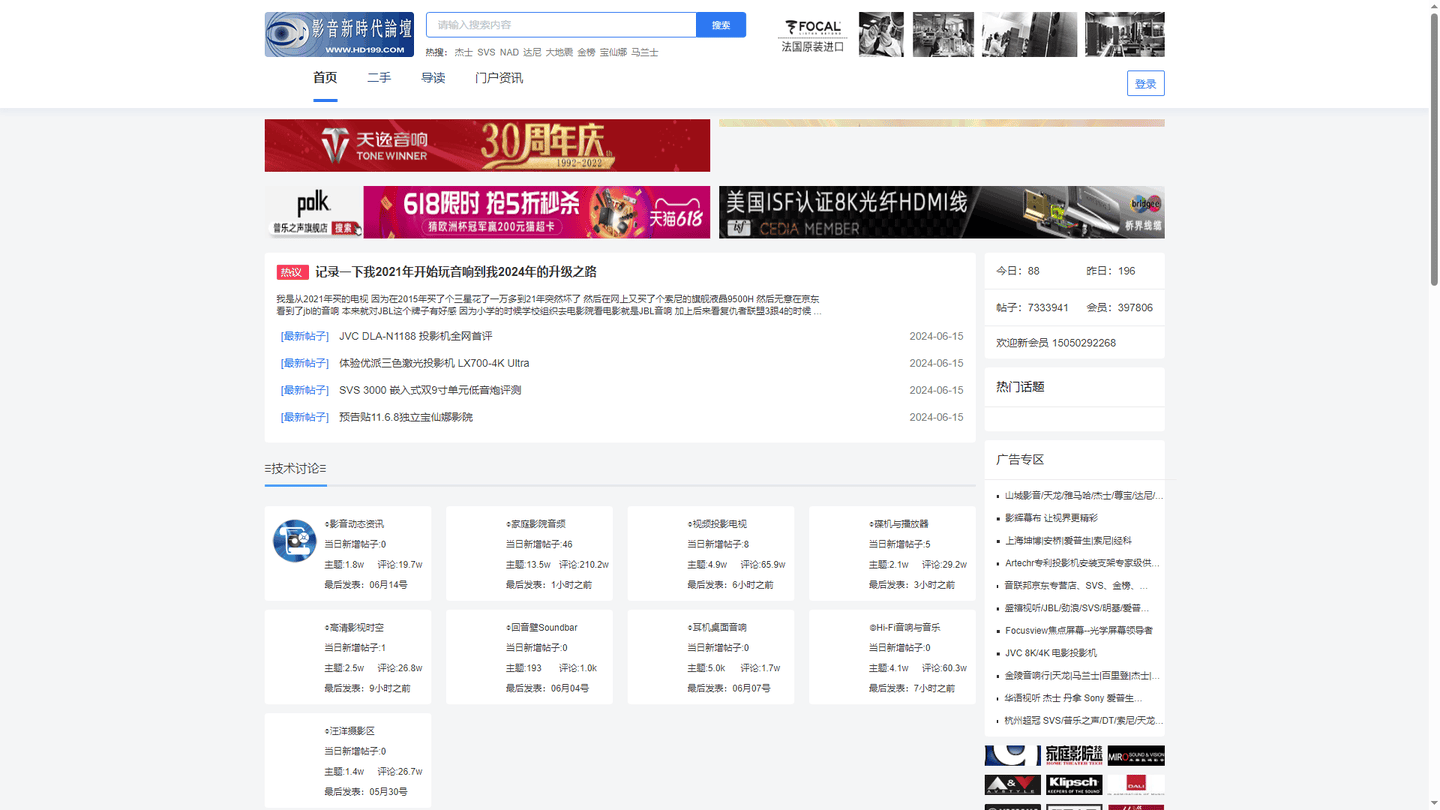The height and width of the screenshot is (810, 1440).
Task: Open the 回音壁Soundbar forum
Action: [542, 628]
